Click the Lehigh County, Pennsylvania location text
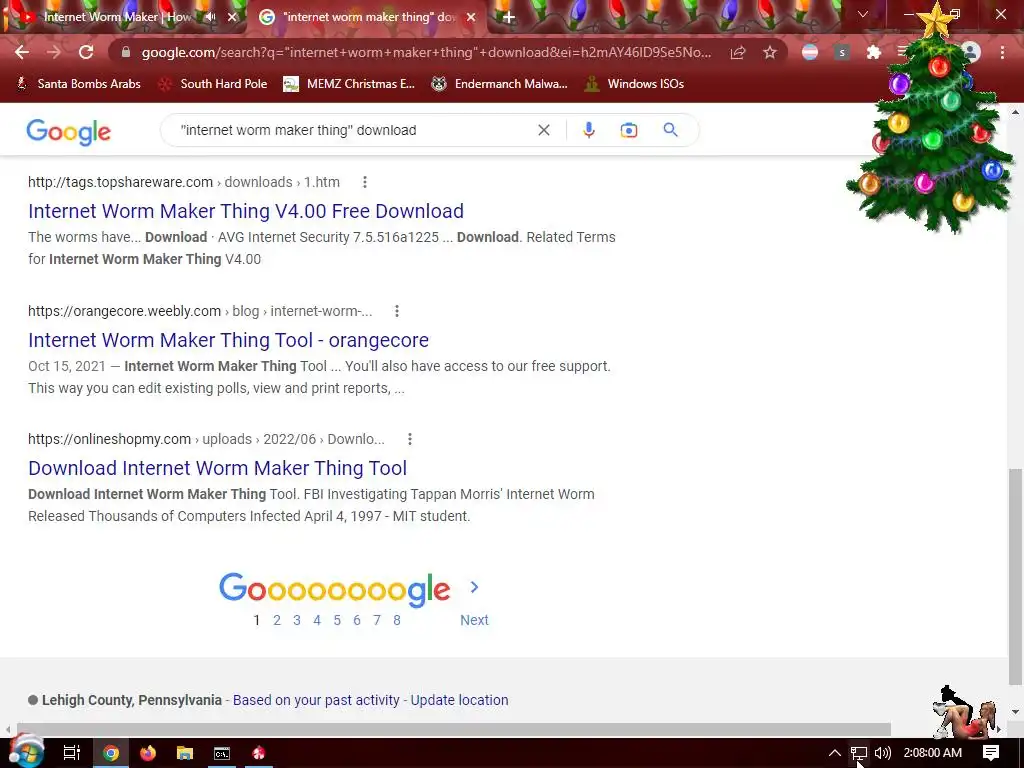This screenshot has width=1024, height=768. coord(131,700)
